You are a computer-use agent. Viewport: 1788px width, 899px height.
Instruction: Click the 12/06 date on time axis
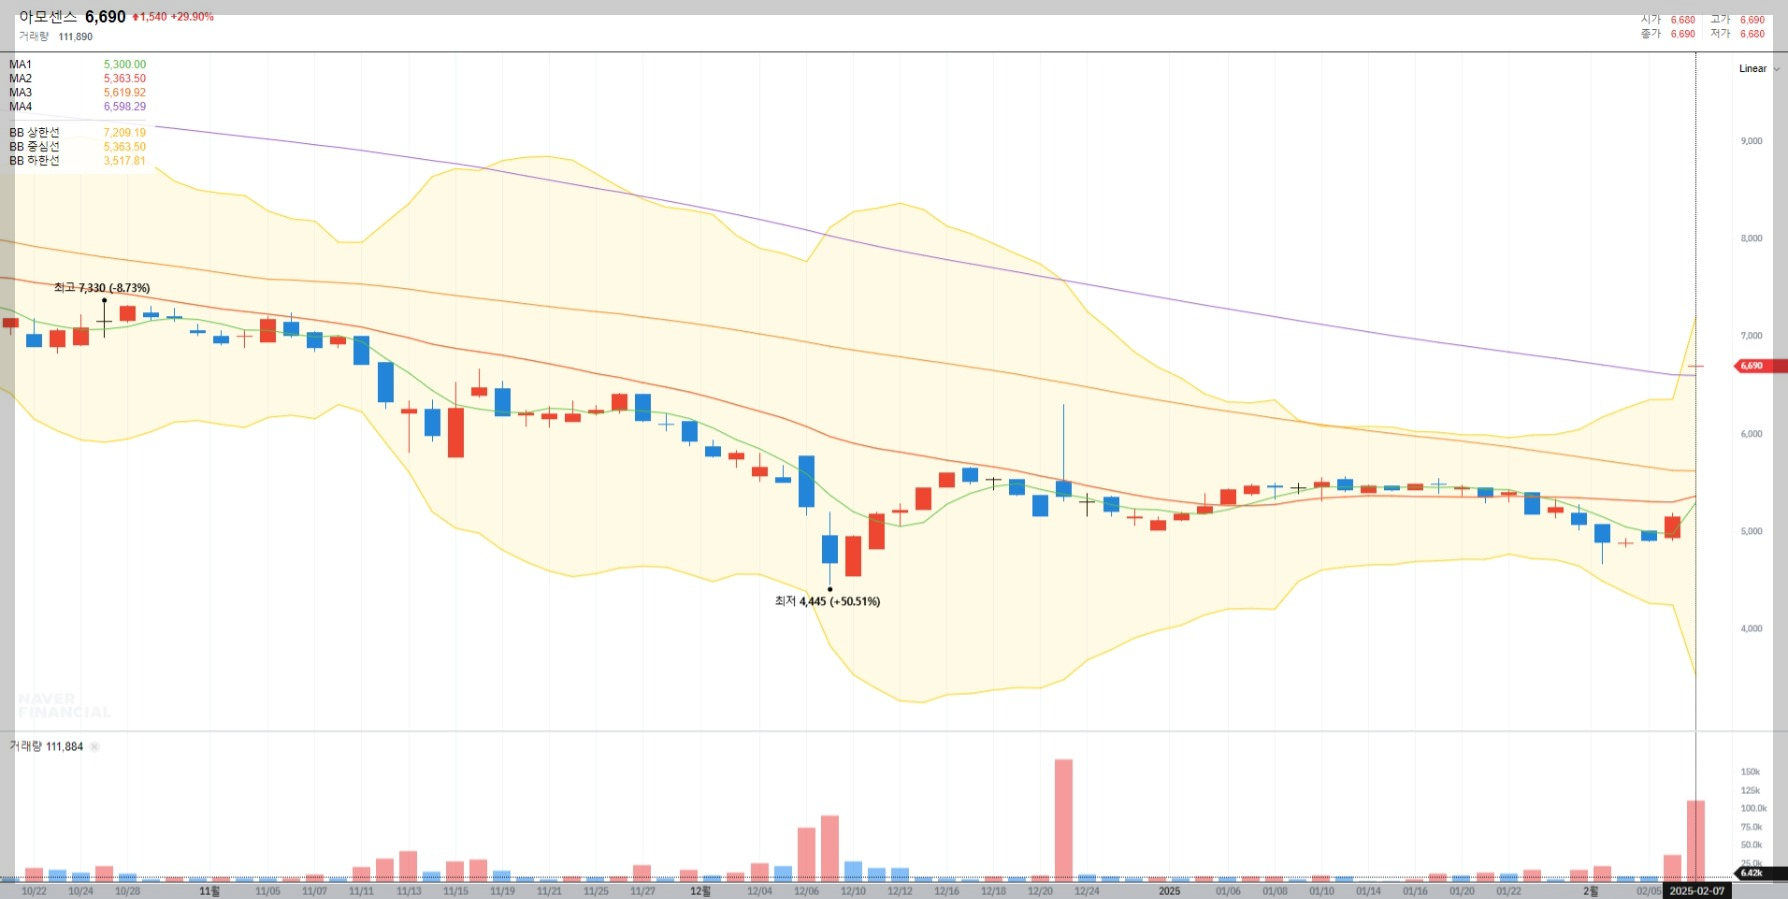pos(806,891)
